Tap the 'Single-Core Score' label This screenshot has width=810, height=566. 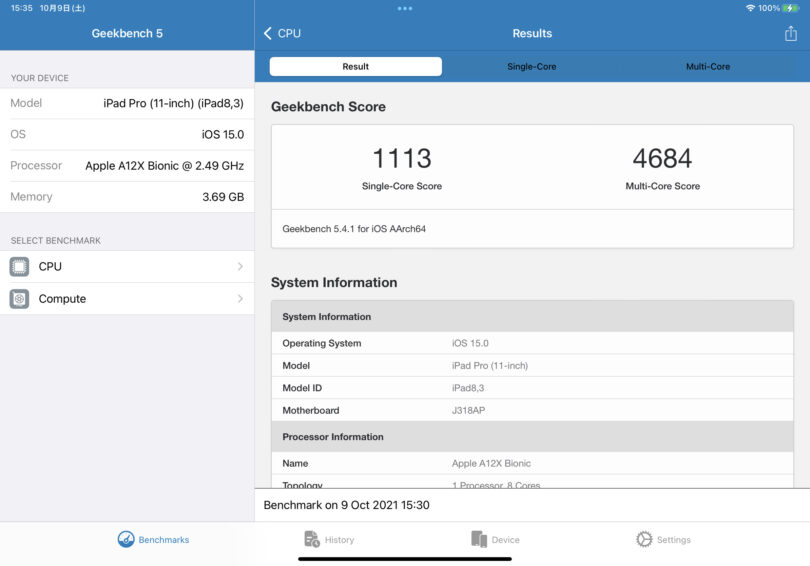pyautogui.click(x=401, y=186)
